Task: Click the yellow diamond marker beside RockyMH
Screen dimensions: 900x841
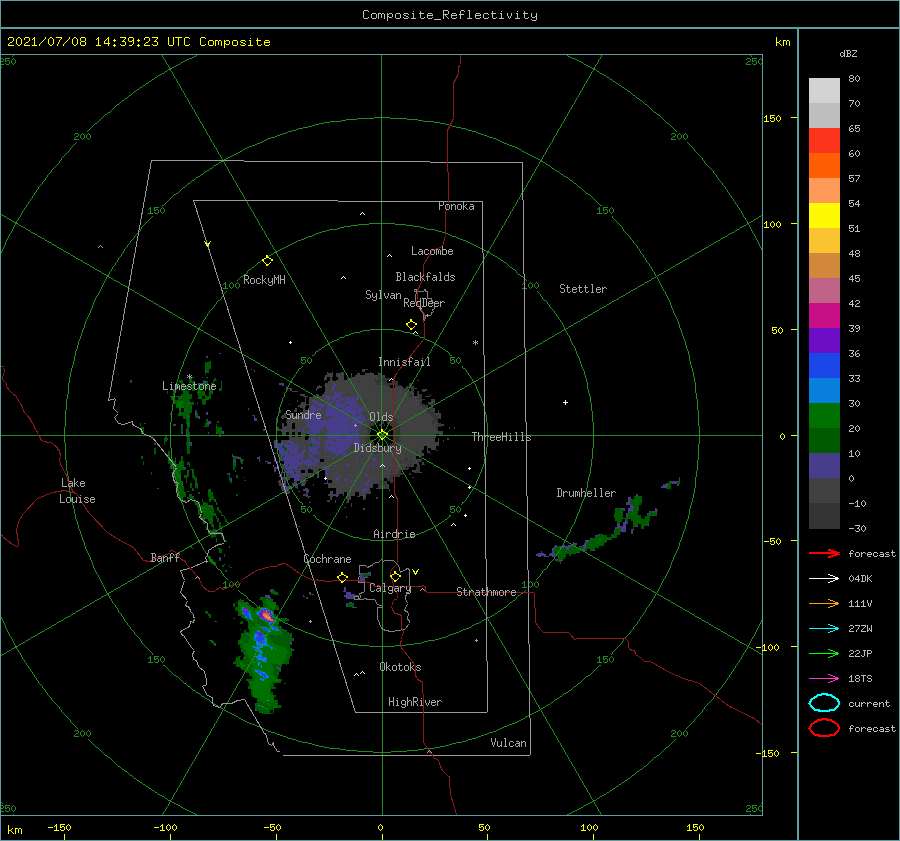Action: point(267,261)
